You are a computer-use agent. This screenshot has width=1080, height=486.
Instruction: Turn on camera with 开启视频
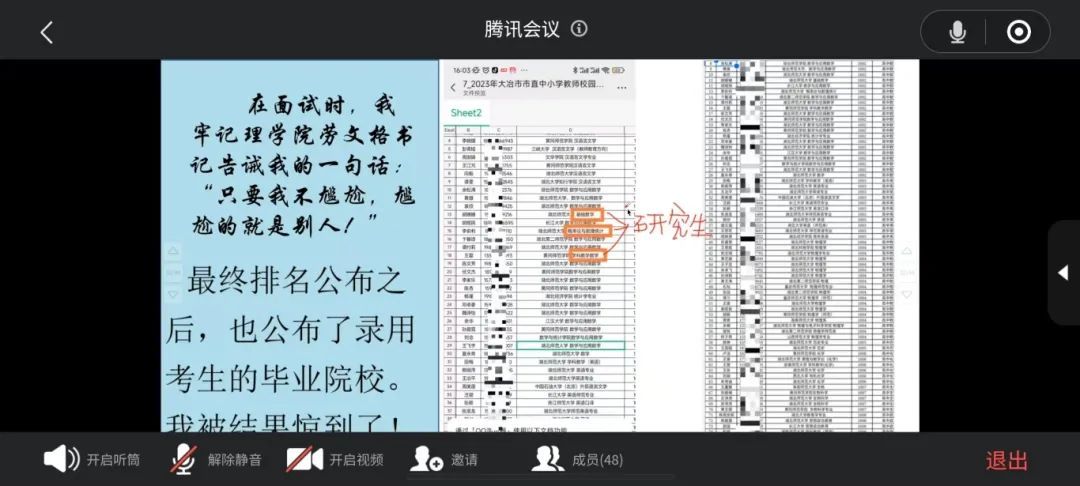click(x=335, y=460)
